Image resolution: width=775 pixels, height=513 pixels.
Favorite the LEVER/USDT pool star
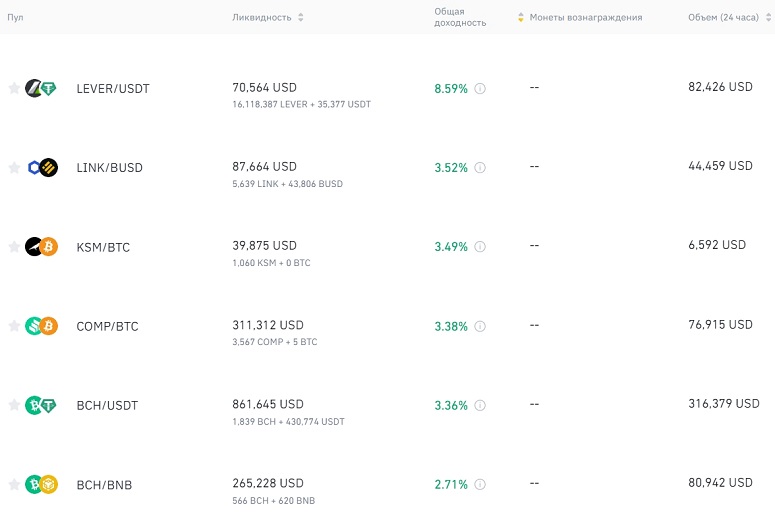coord(14,88)
